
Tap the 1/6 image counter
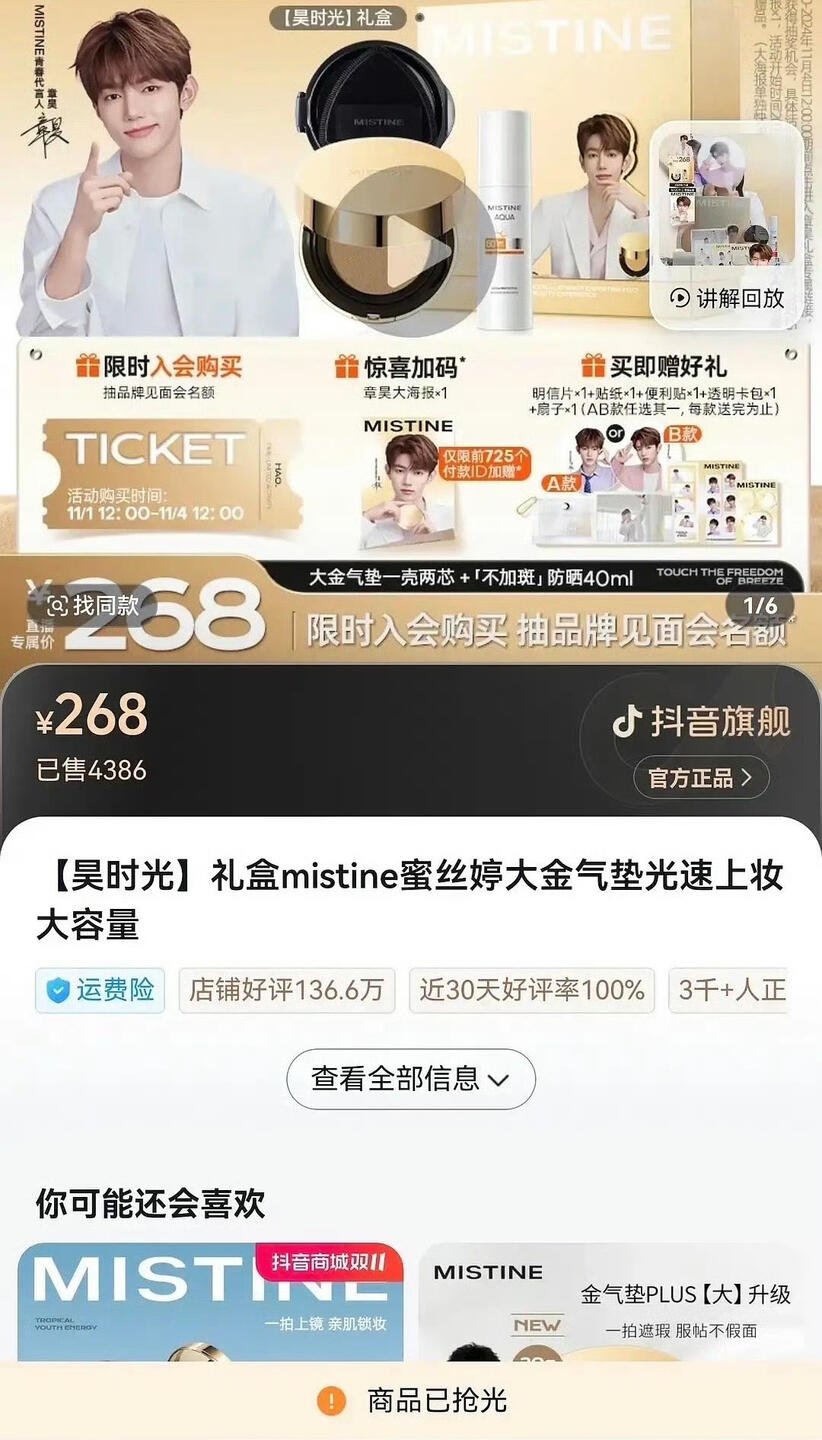coord(760,606)
